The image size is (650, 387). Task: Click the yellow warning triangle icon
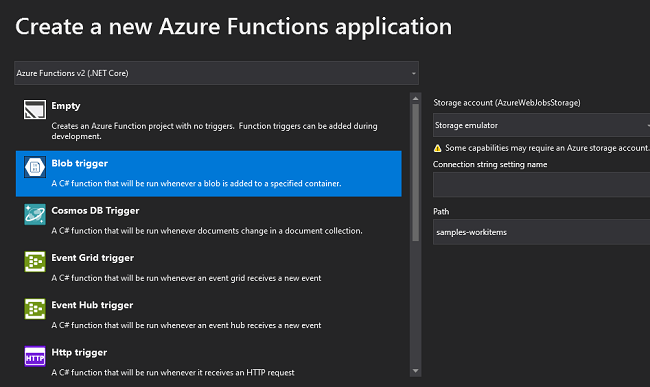[x=437, y=148]
